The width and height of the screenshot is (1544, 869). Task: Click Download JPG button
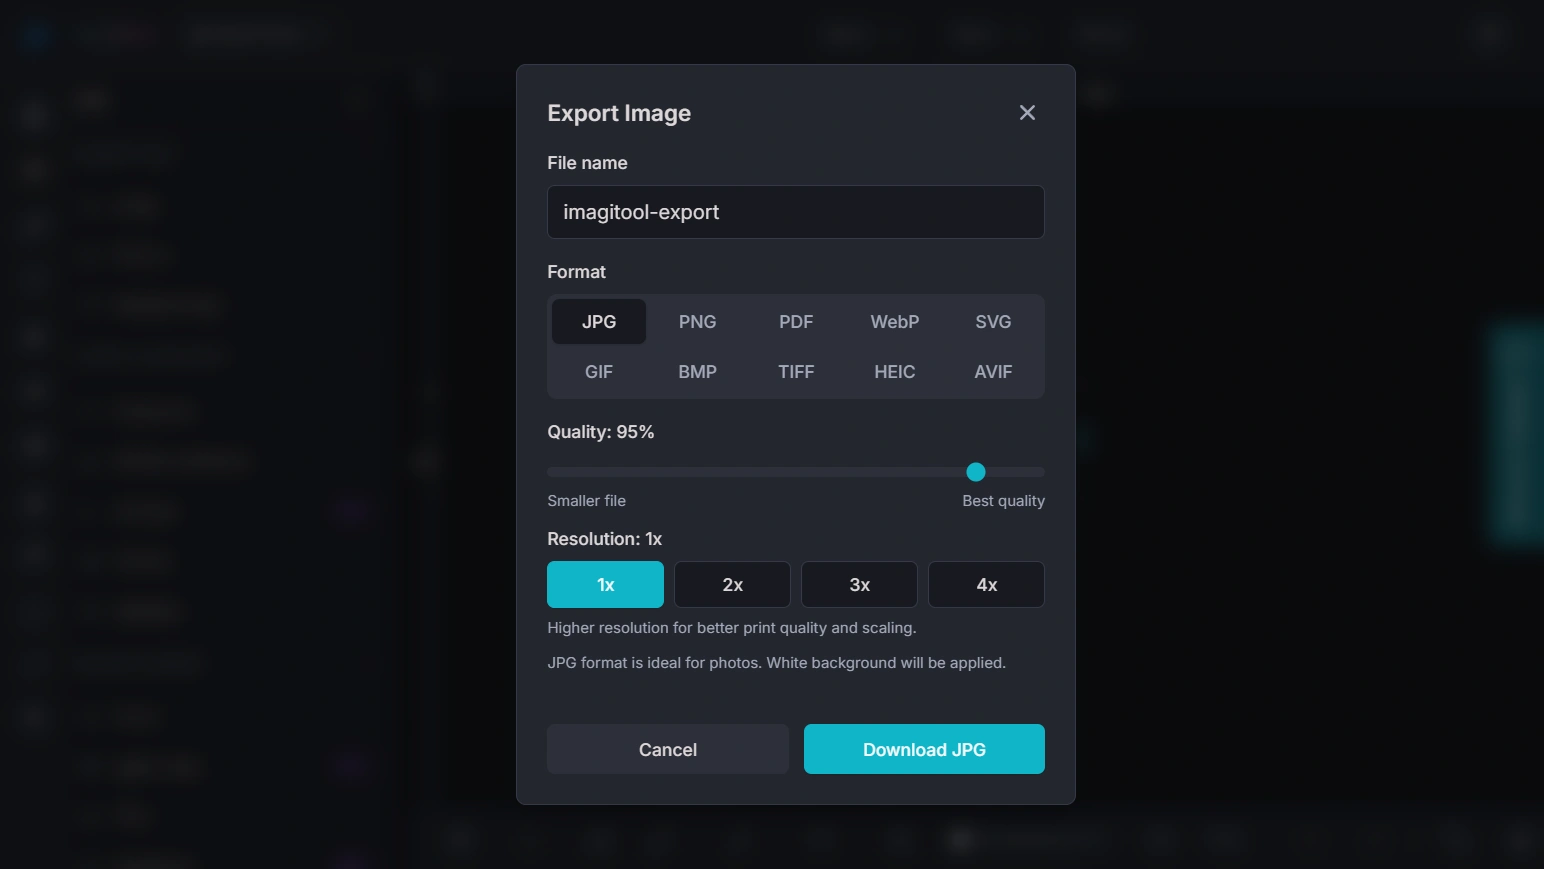924,750
